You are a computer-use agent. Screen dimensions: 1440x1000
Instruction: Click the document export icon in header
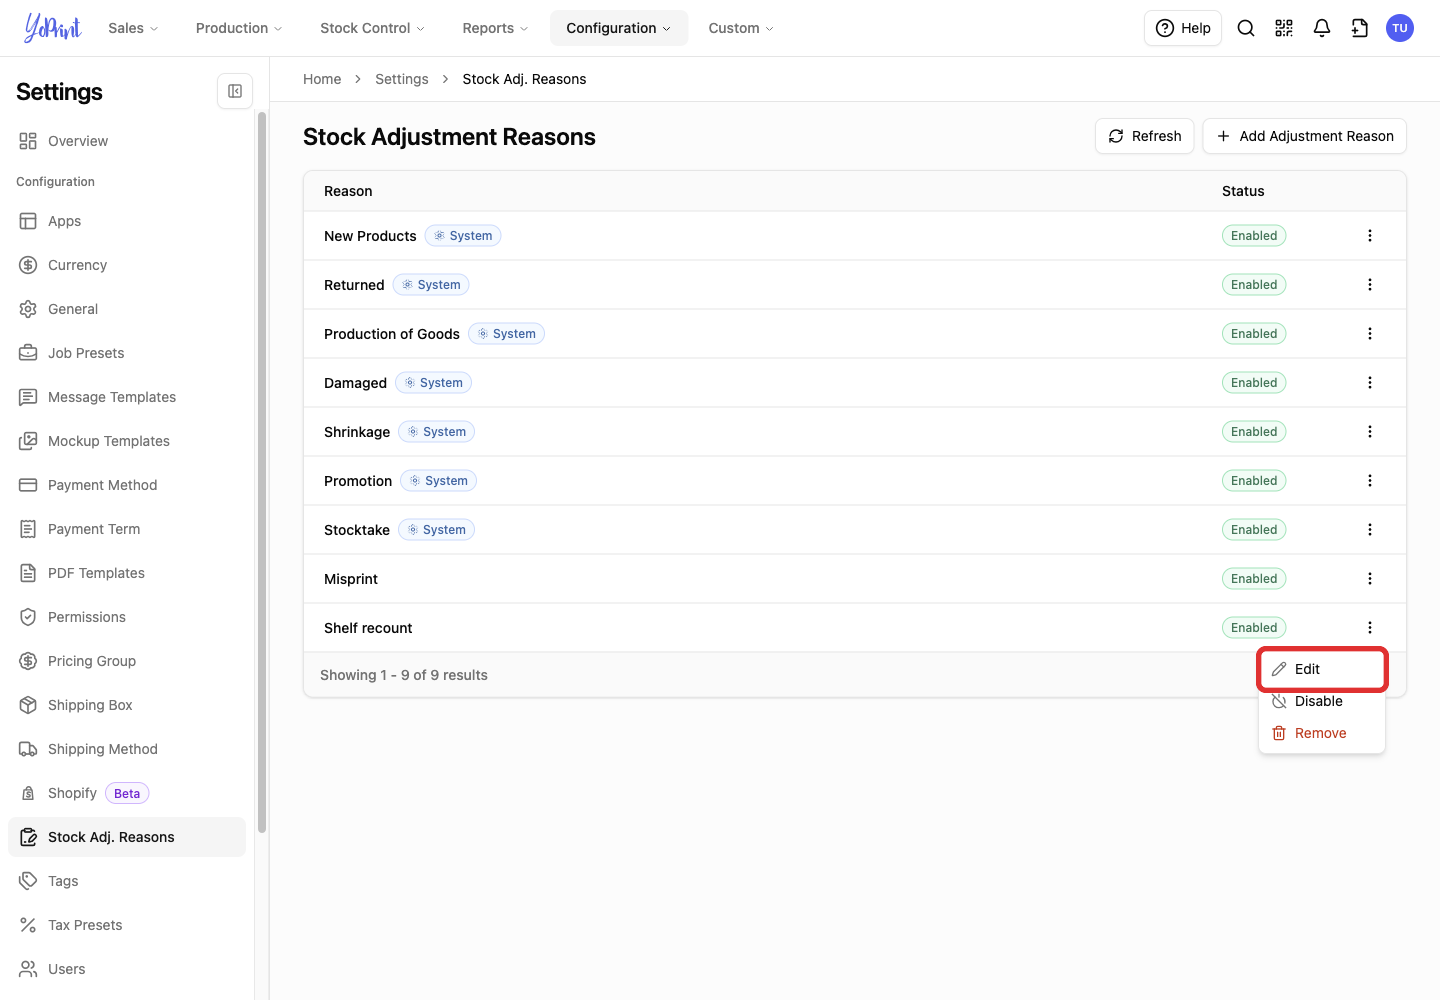tap(1360, 28)
